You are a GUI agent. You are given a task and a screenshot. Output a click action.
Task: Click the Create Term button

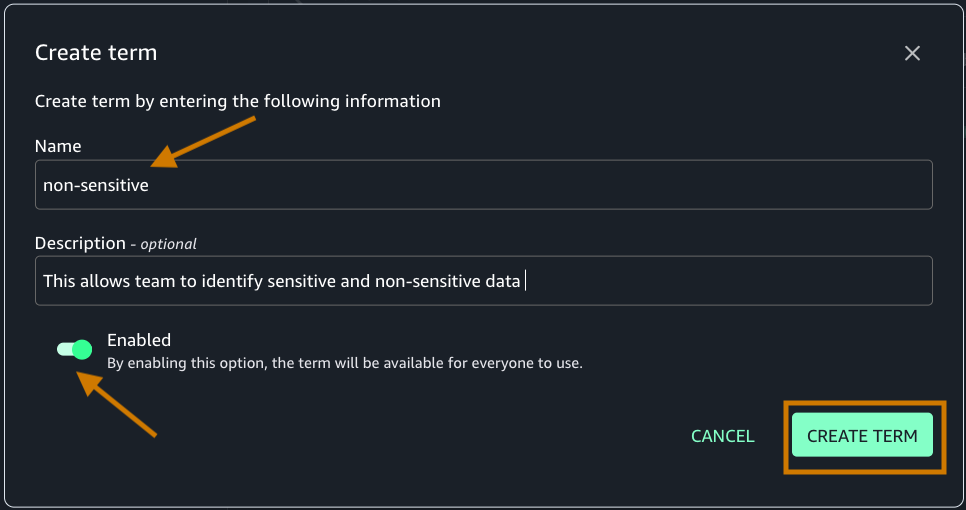pos(862,436)
